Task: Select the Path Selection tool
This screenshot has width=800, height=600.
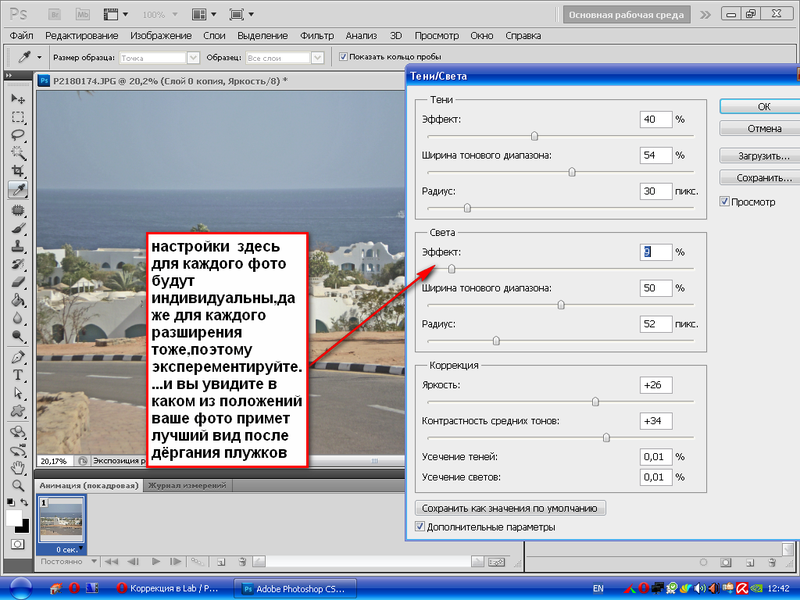Action: (18, 393)
